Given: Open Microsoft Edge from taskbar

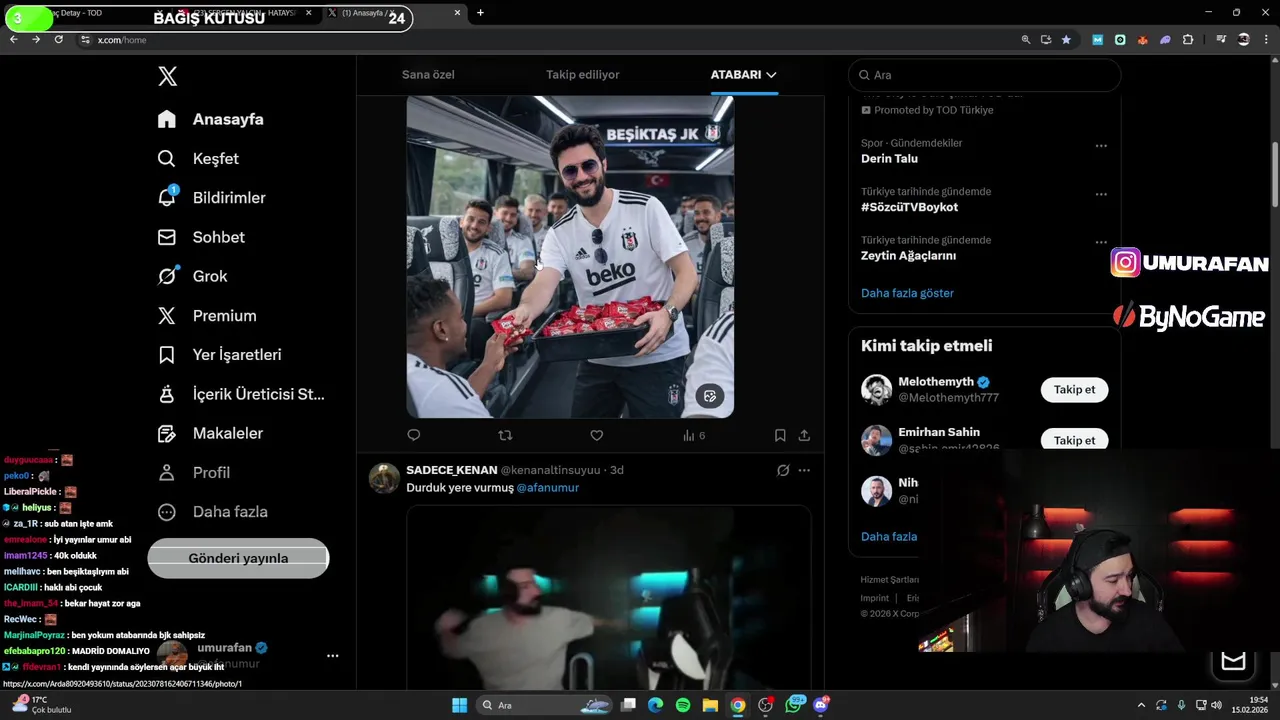Looking at the screenshot, I should coord(655,705).
